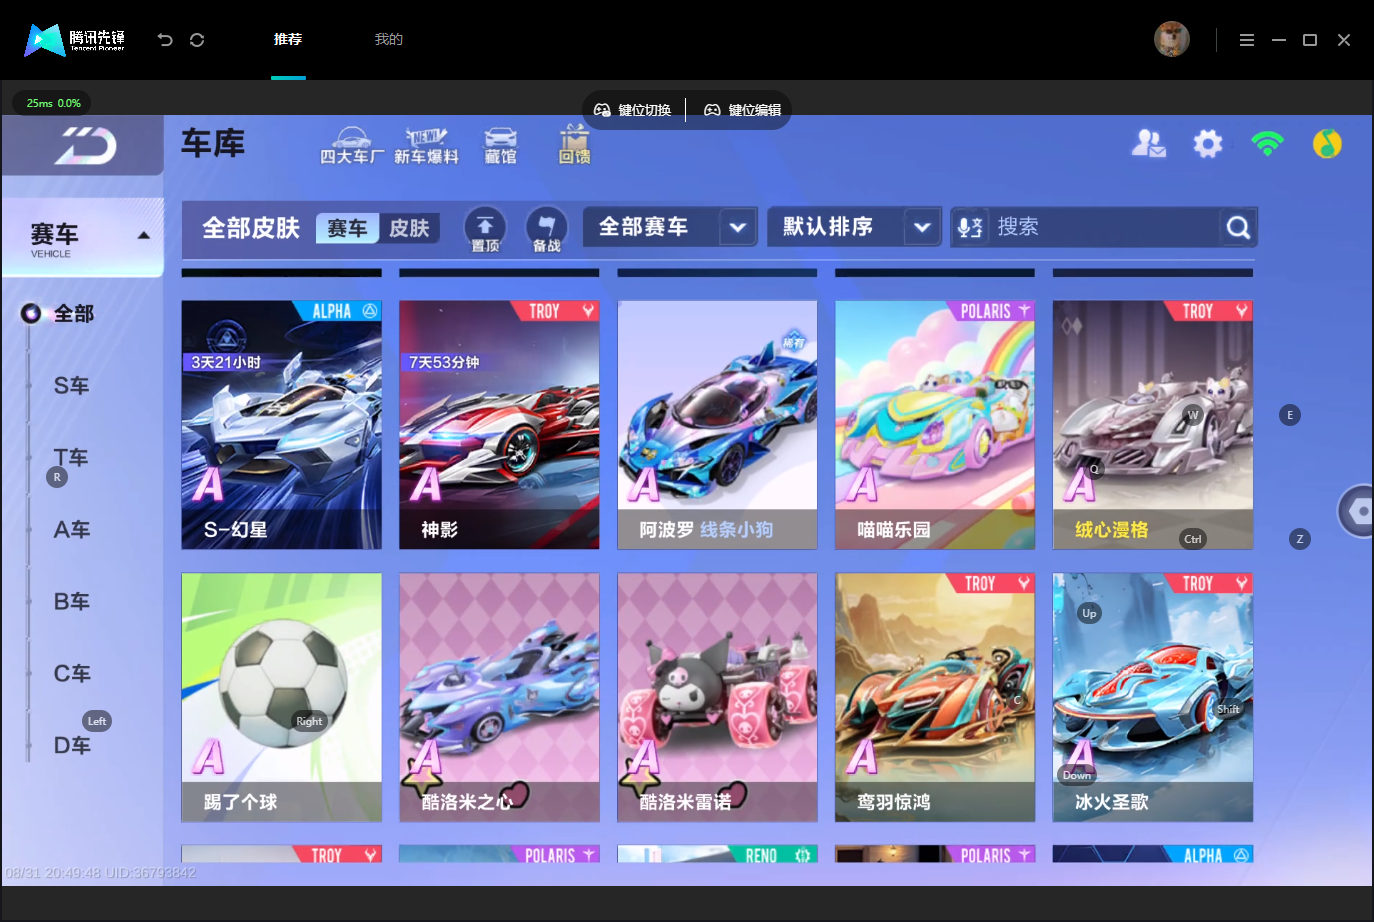Expand the 默认排序 sort dropdown
Viewport: 1374px width, 922px height.
pyautogui.click(x=854, y=227)
